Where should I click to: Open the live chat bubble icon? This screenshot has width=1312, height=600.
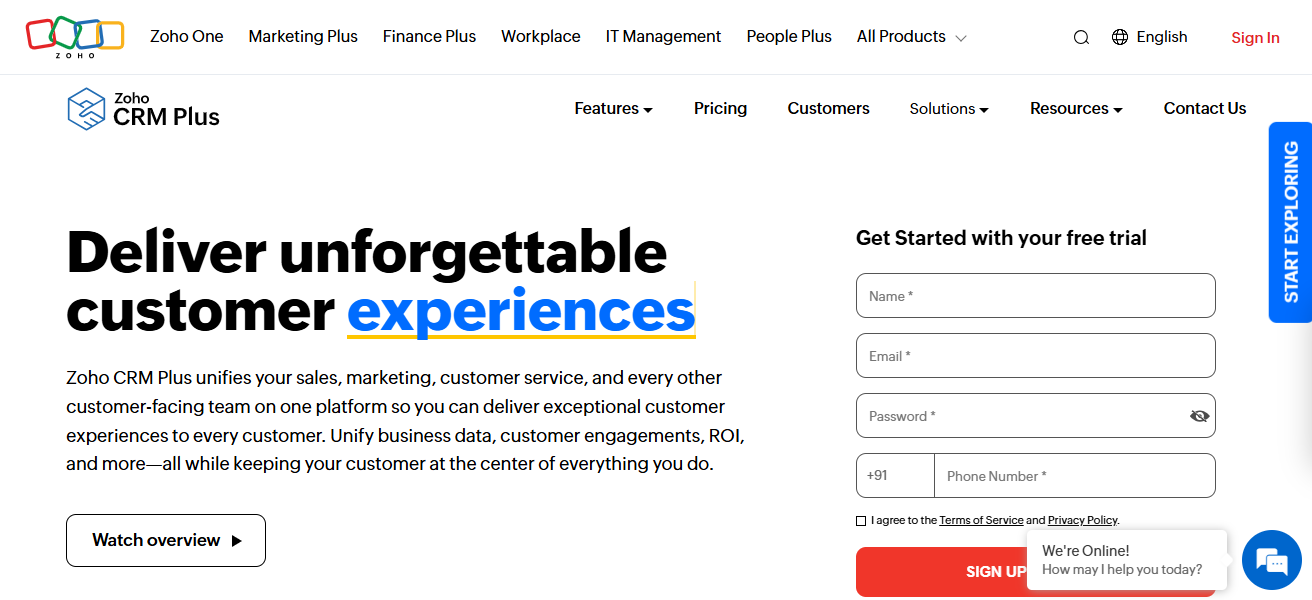pos(1271,560)
